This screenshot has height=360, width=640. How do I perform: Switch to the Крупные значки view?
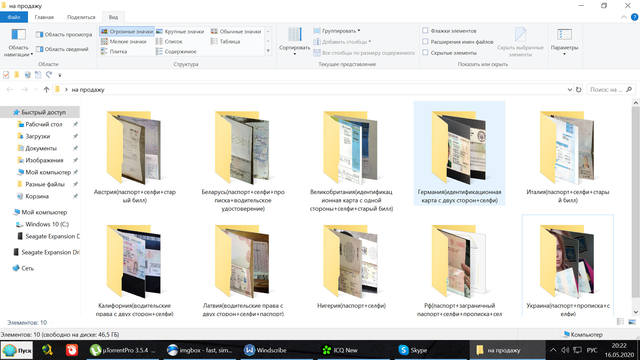(x=180, y=31)
